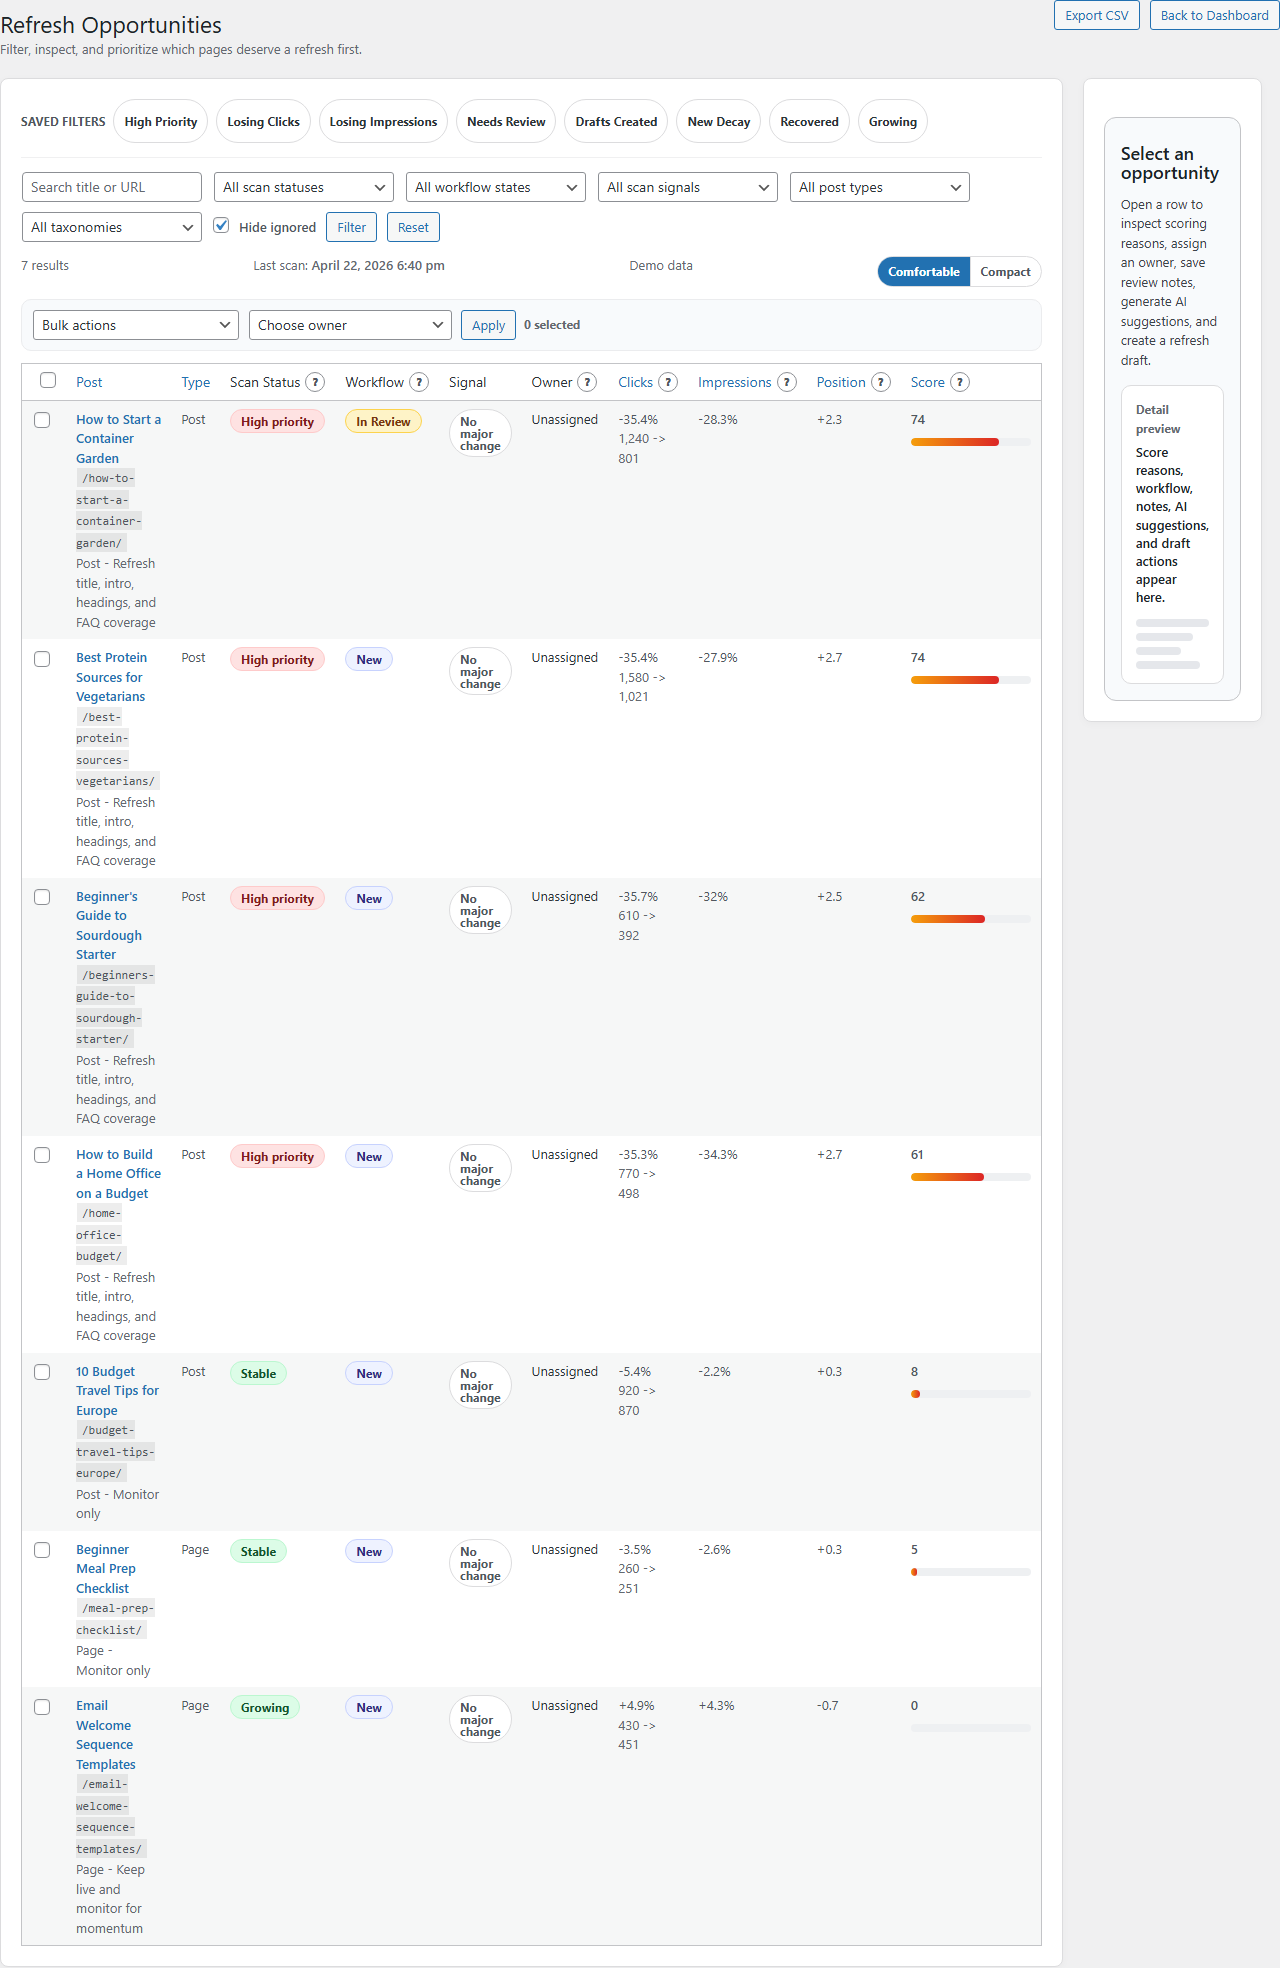Click the In Review workflow badge

[383, 422]
